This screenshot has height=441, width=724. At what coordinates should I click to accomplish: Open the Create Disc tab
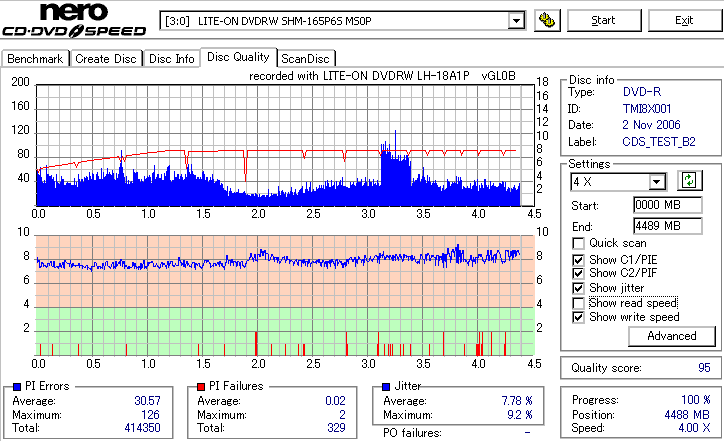point(106,59)
